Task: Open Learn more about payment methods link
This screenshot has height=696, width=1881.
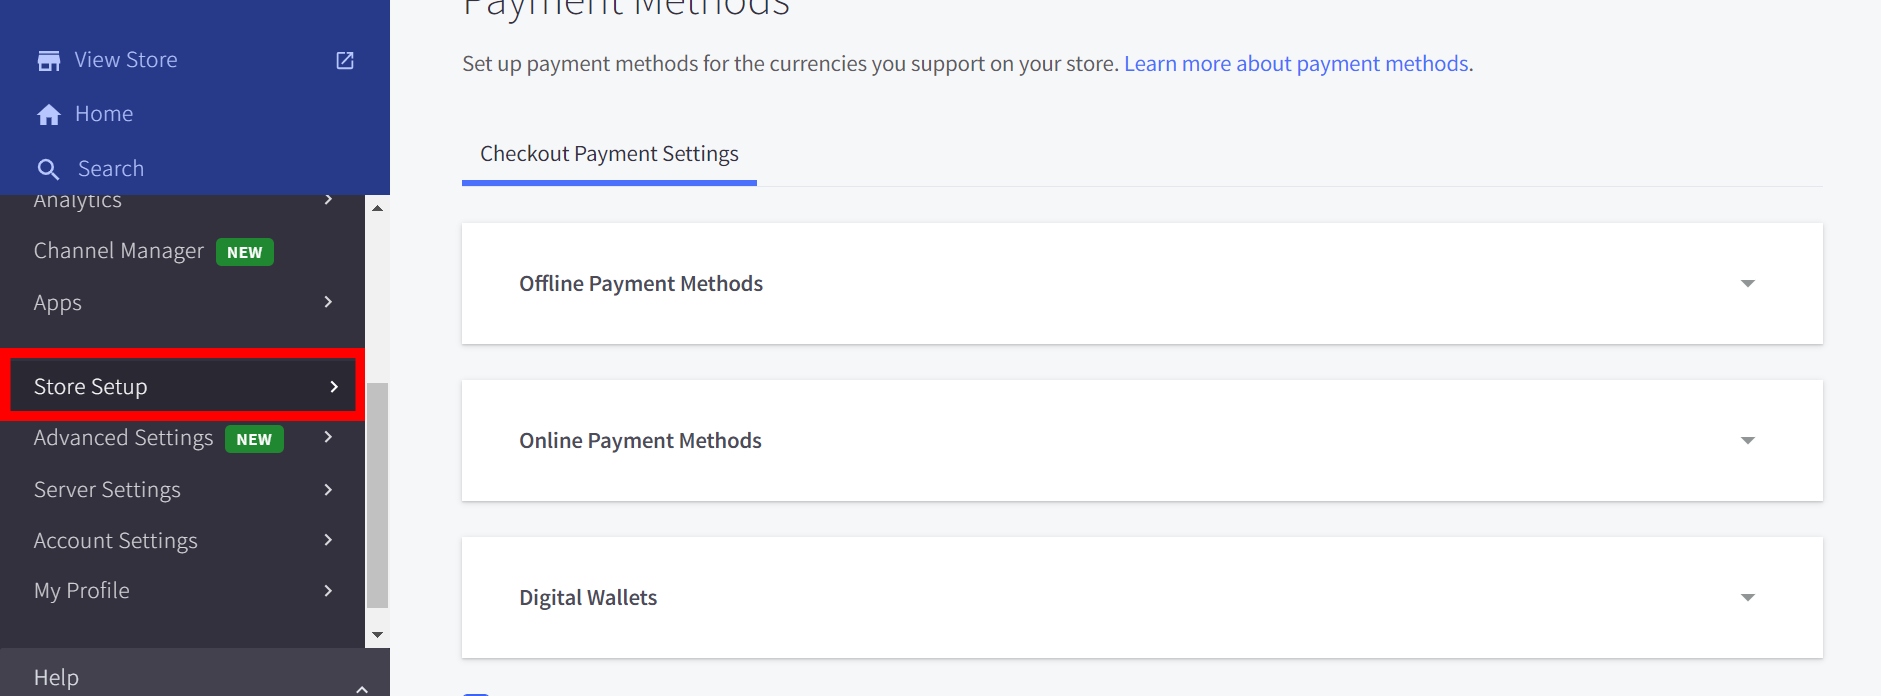Action: [1296, 64]
